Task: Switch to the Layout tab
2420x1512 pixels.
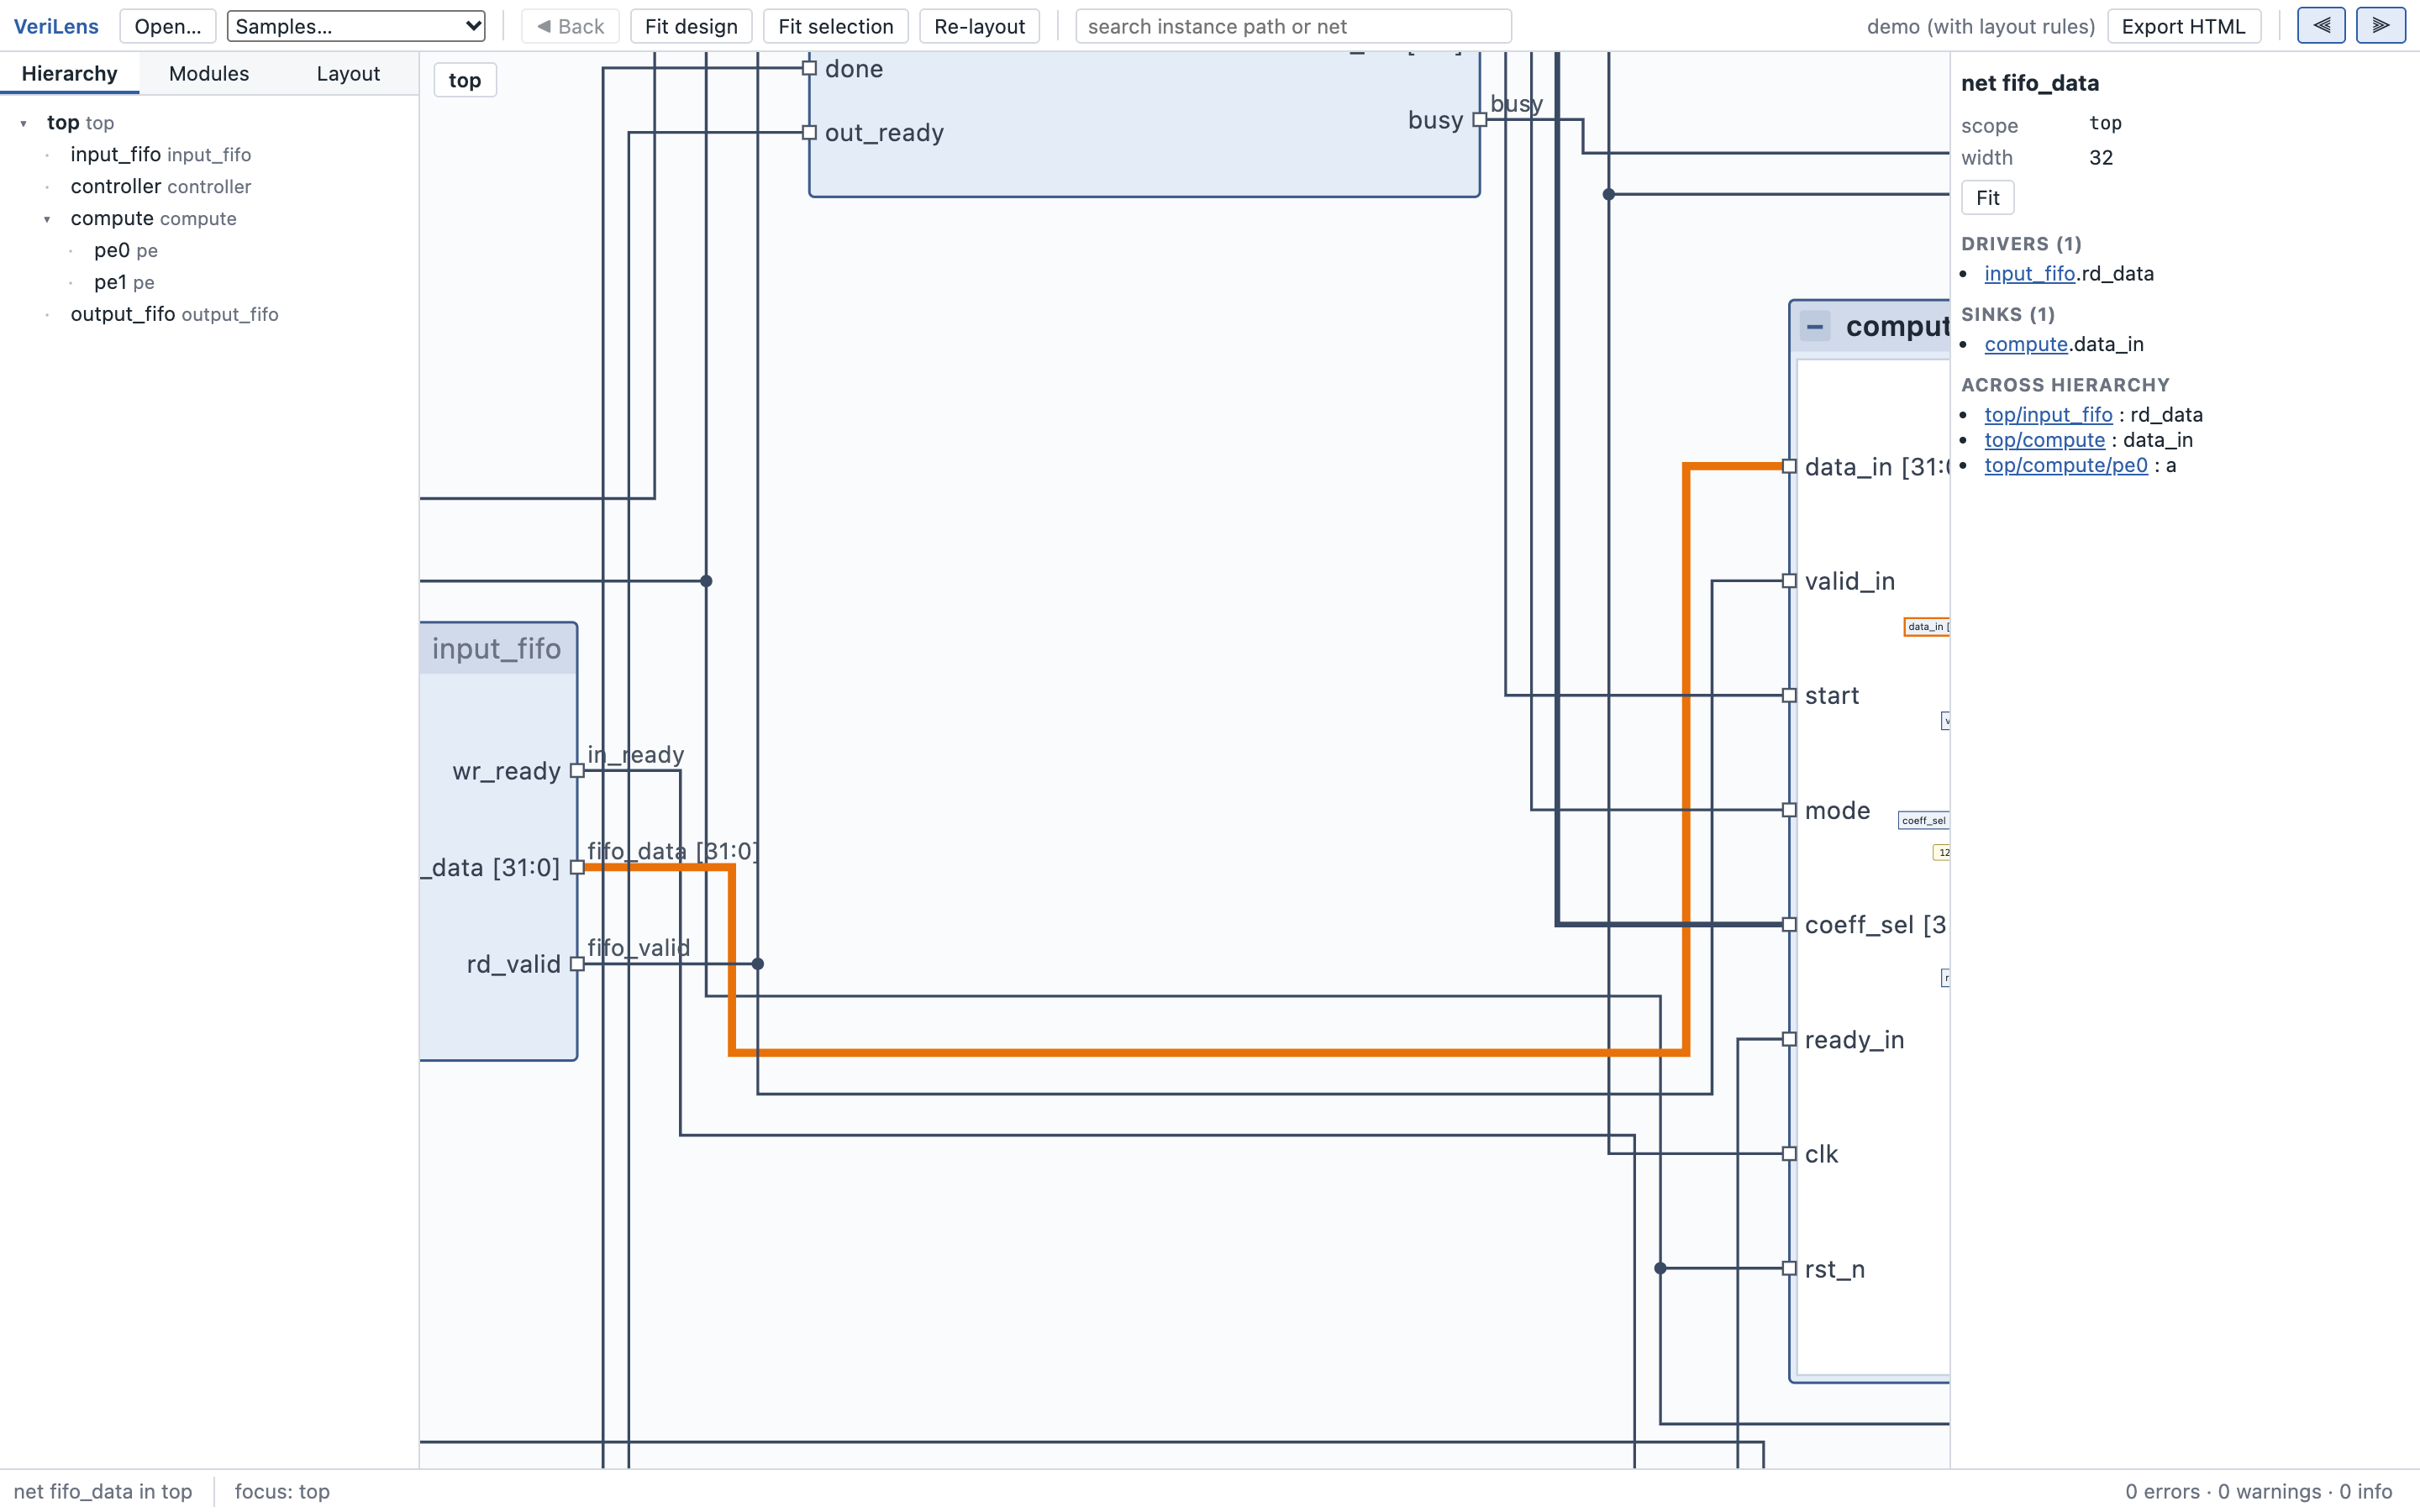Action: pyautogui.click(x=348, y=73)
